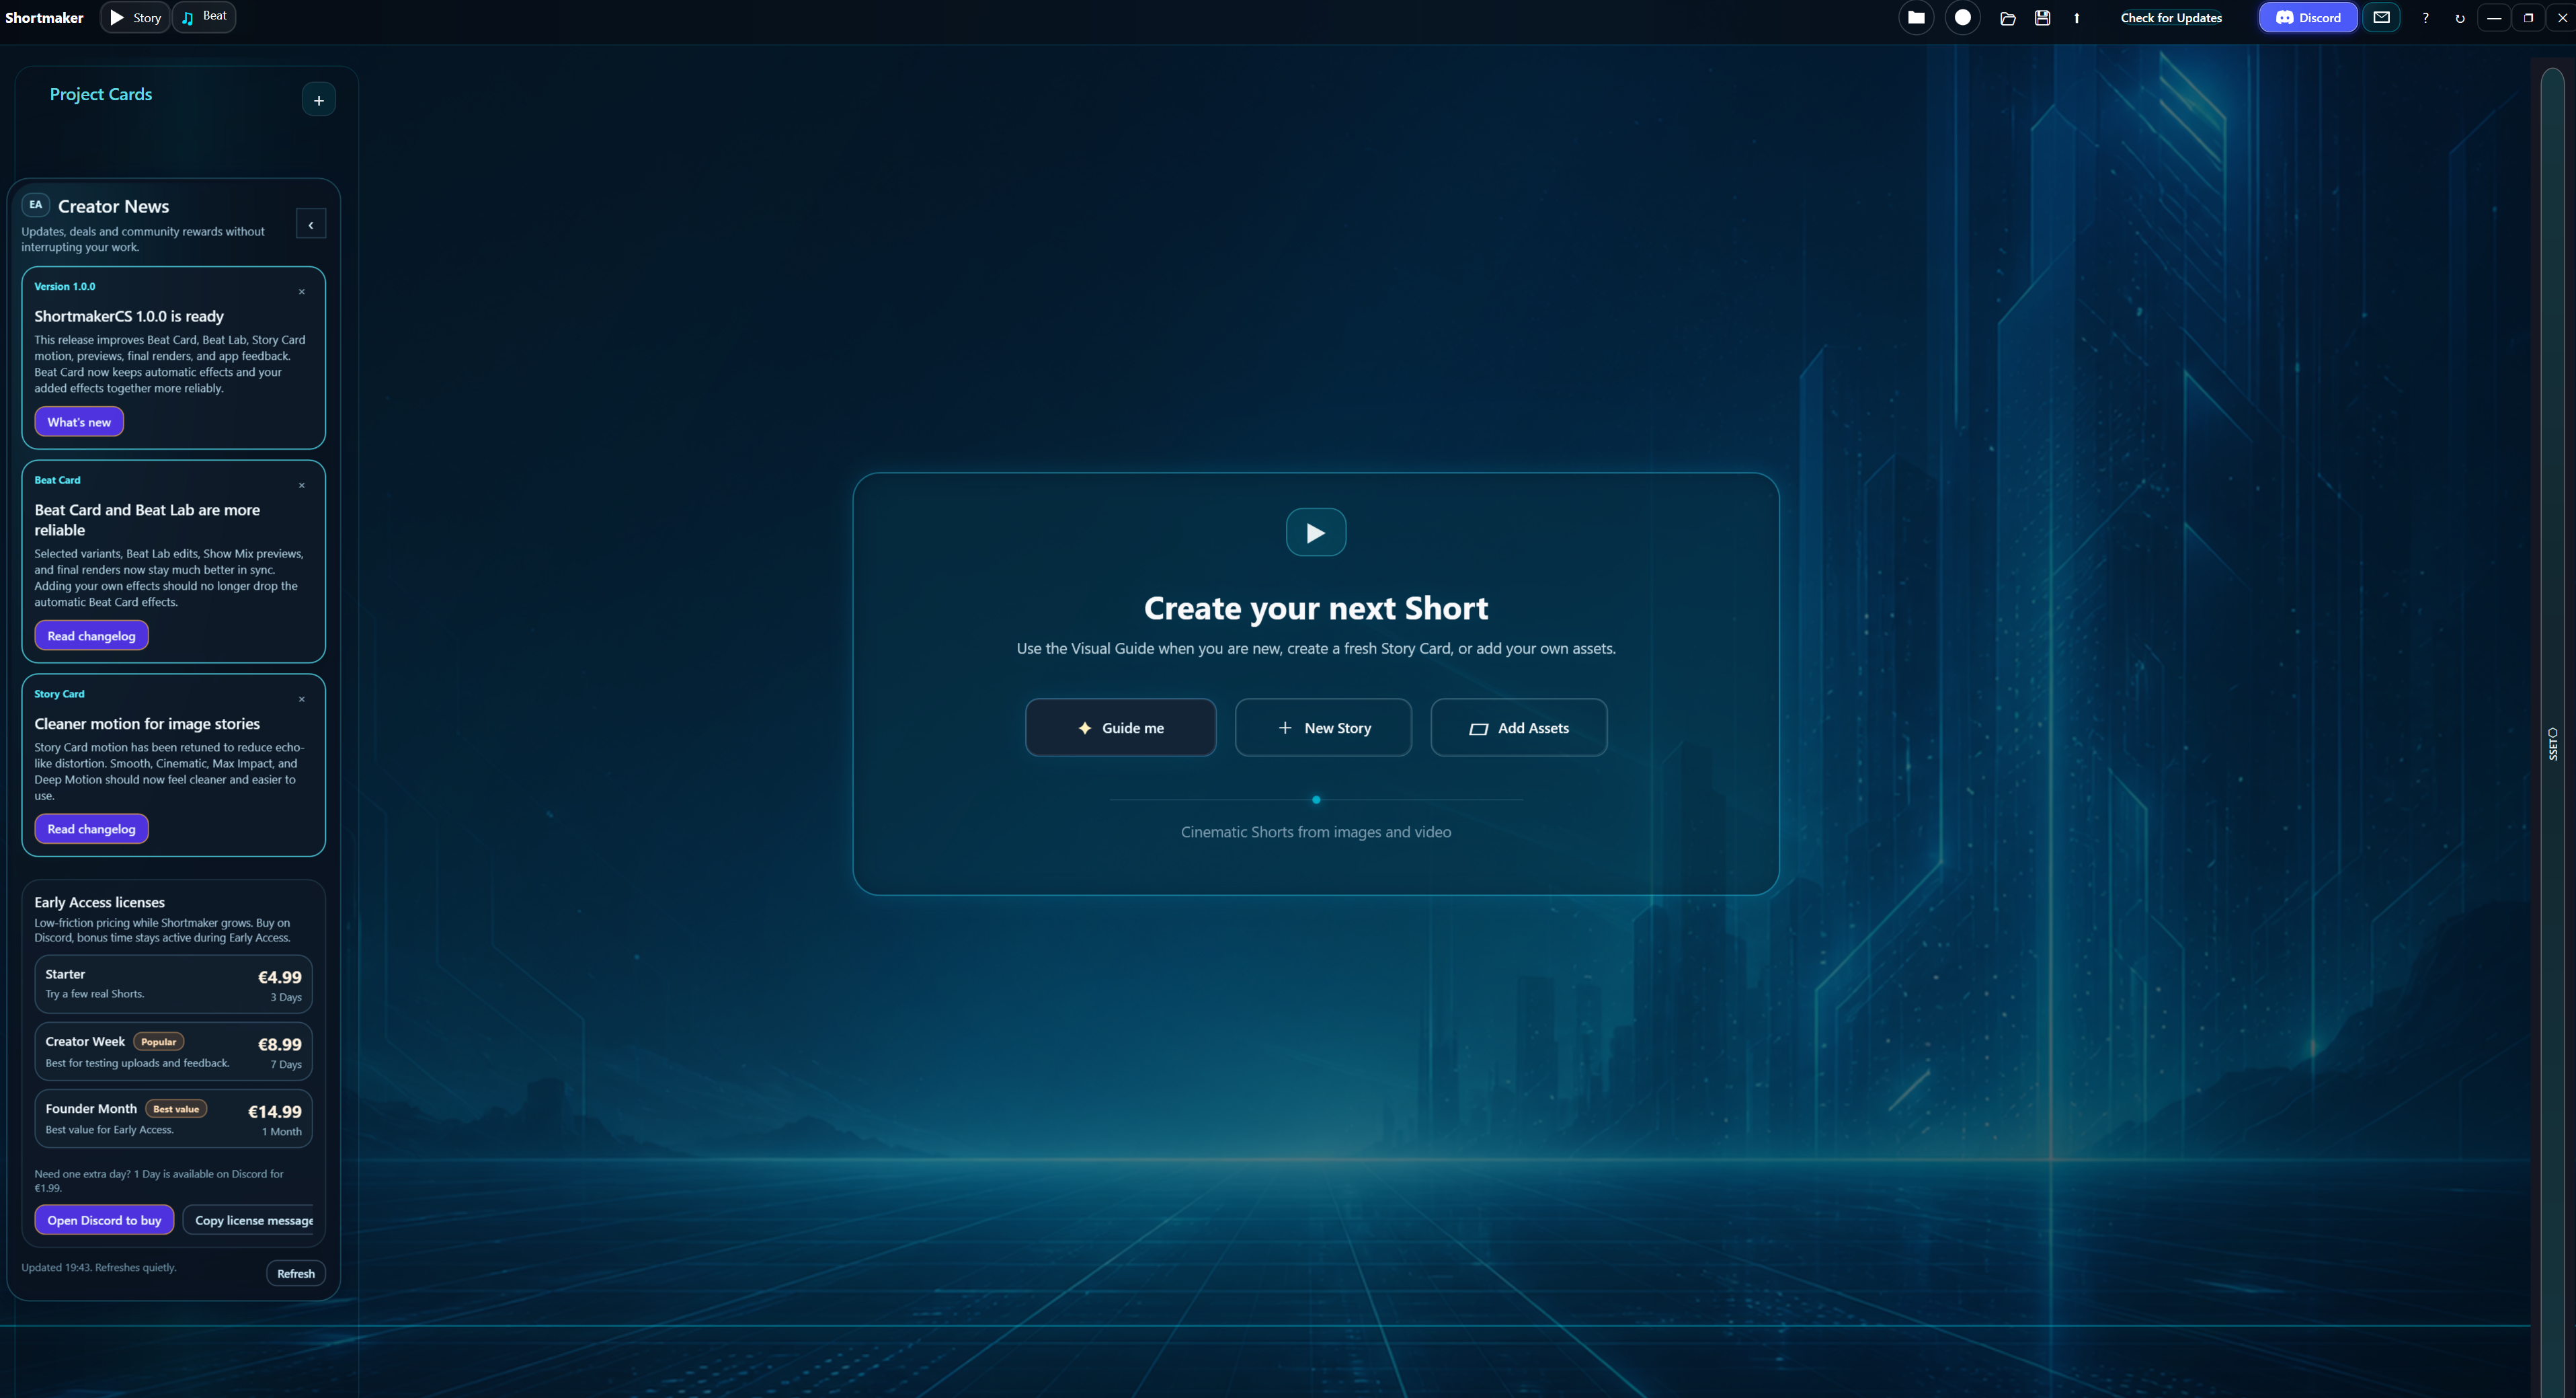The height and width of the screenshot is (1398, 2576).
Task: Save project using the floppy disk icon
Action: [x=2042, y=18]
